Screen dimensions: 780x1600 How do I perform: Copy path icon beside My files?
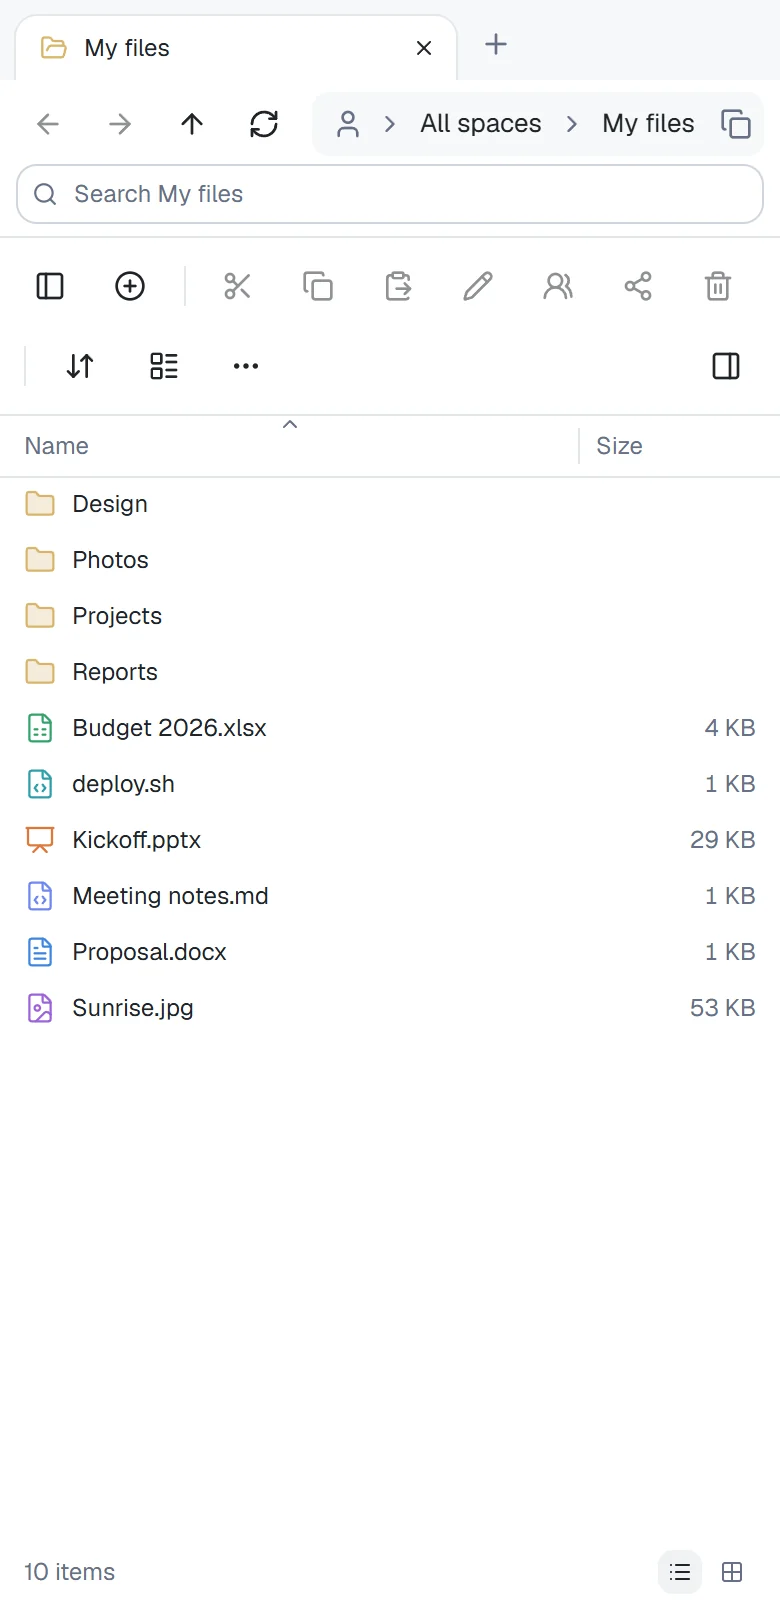[736, 124]
